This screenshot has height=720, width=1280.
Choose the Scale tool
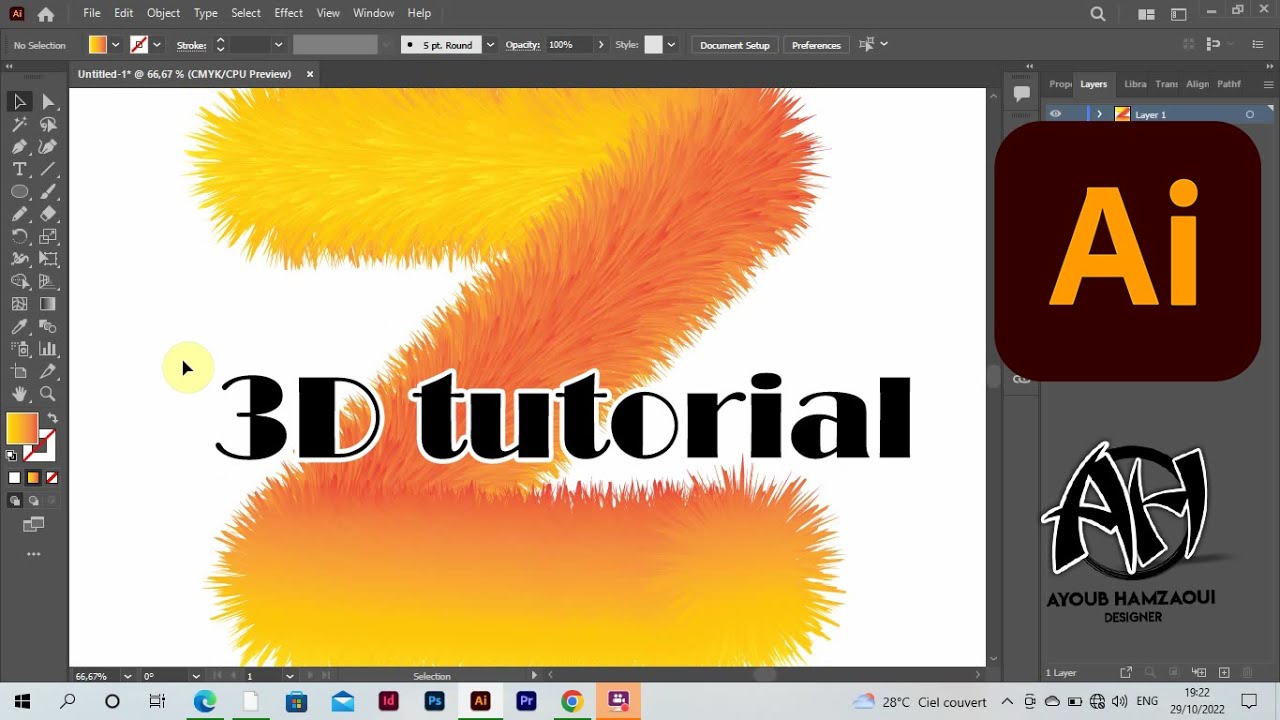tap(48, 237)
